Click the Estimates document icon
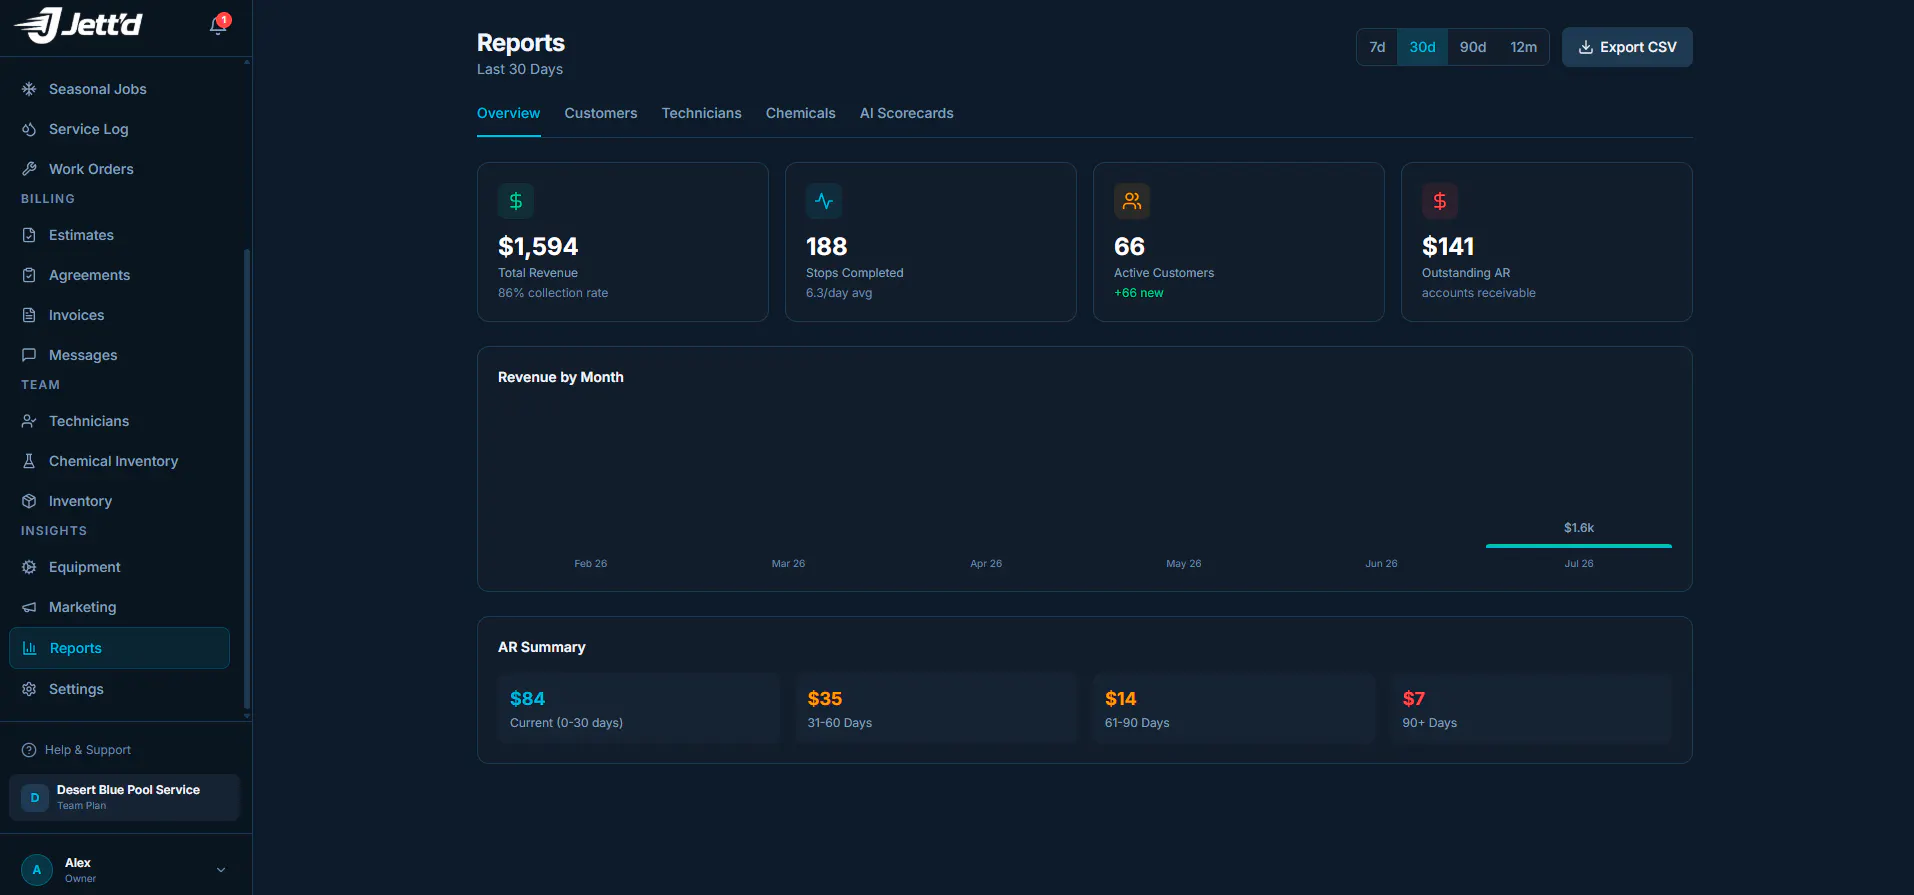 tap(29, 235)
